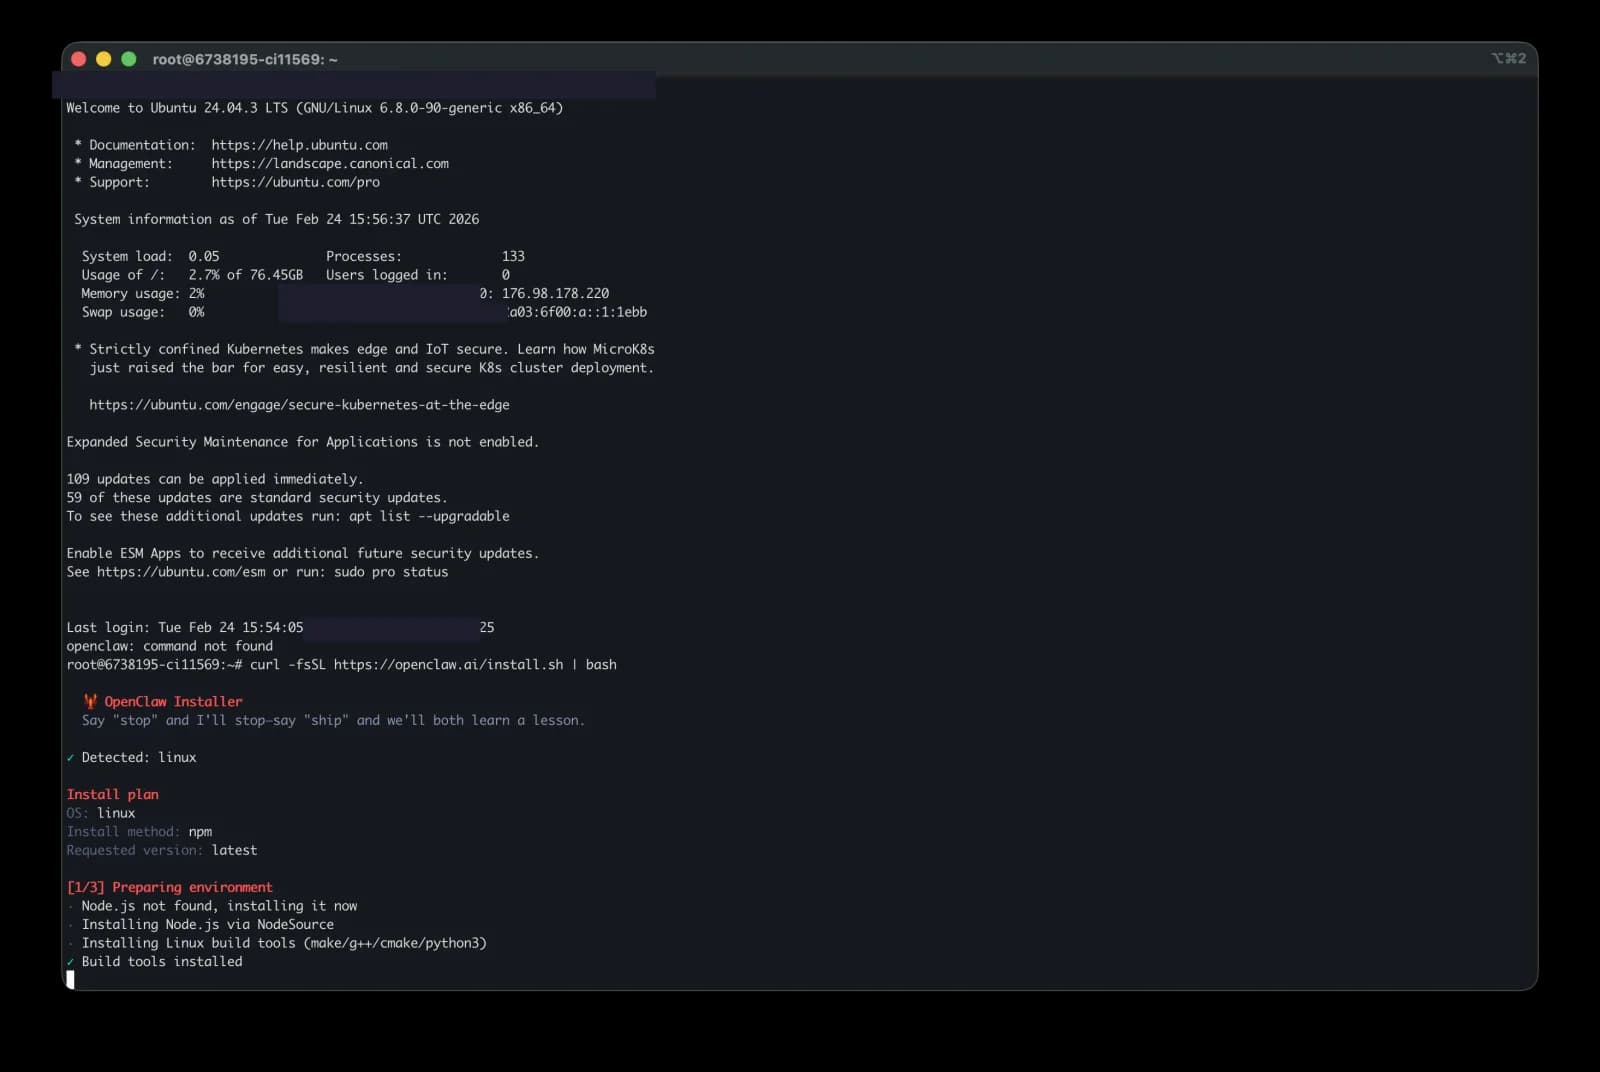
Task: Click the 'Requested version: latest' line
Action: [162, 851]
